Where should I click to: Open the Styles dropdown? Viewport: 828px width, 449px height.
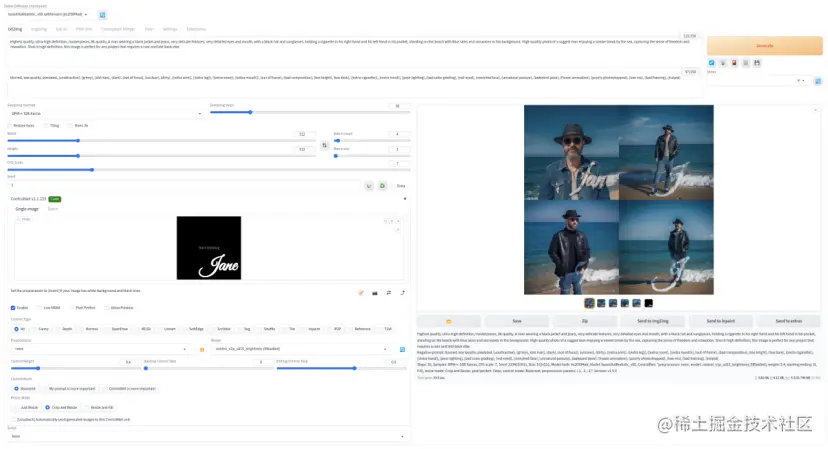coord(757,81)
